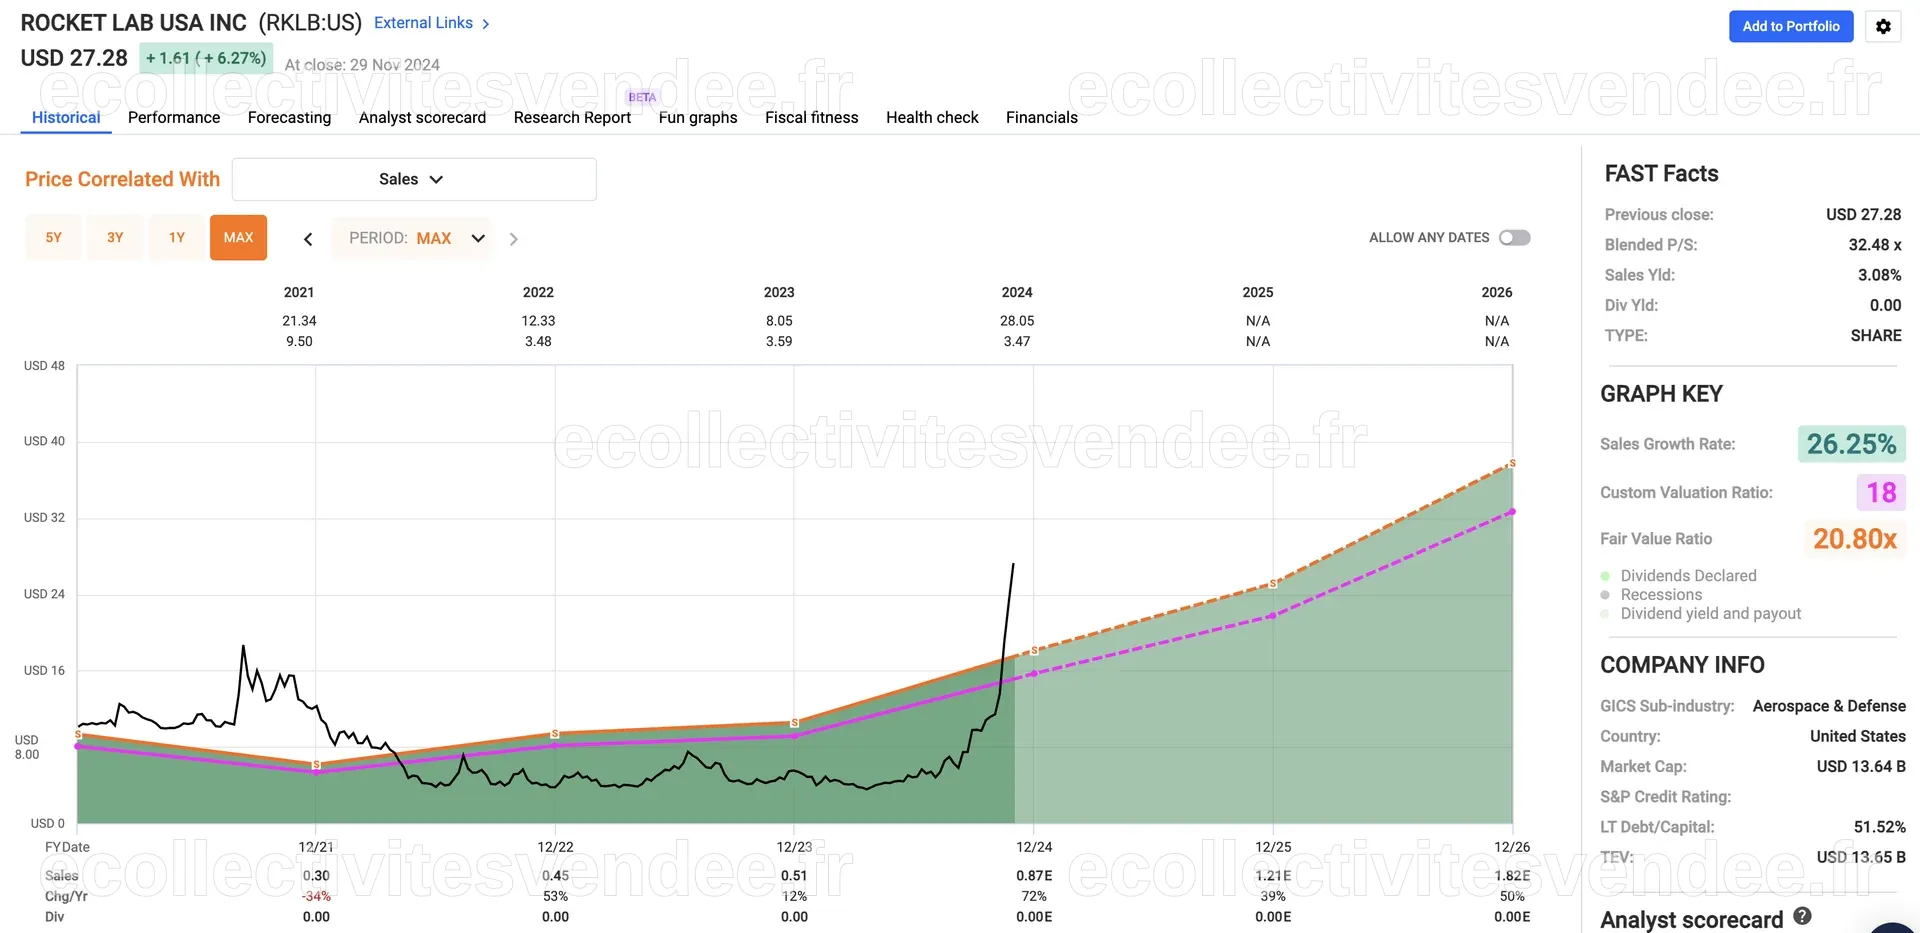The width and height of the screenshot is (1920, 933).
Task: Switch to the Historical tab
Action: point(66,117)
